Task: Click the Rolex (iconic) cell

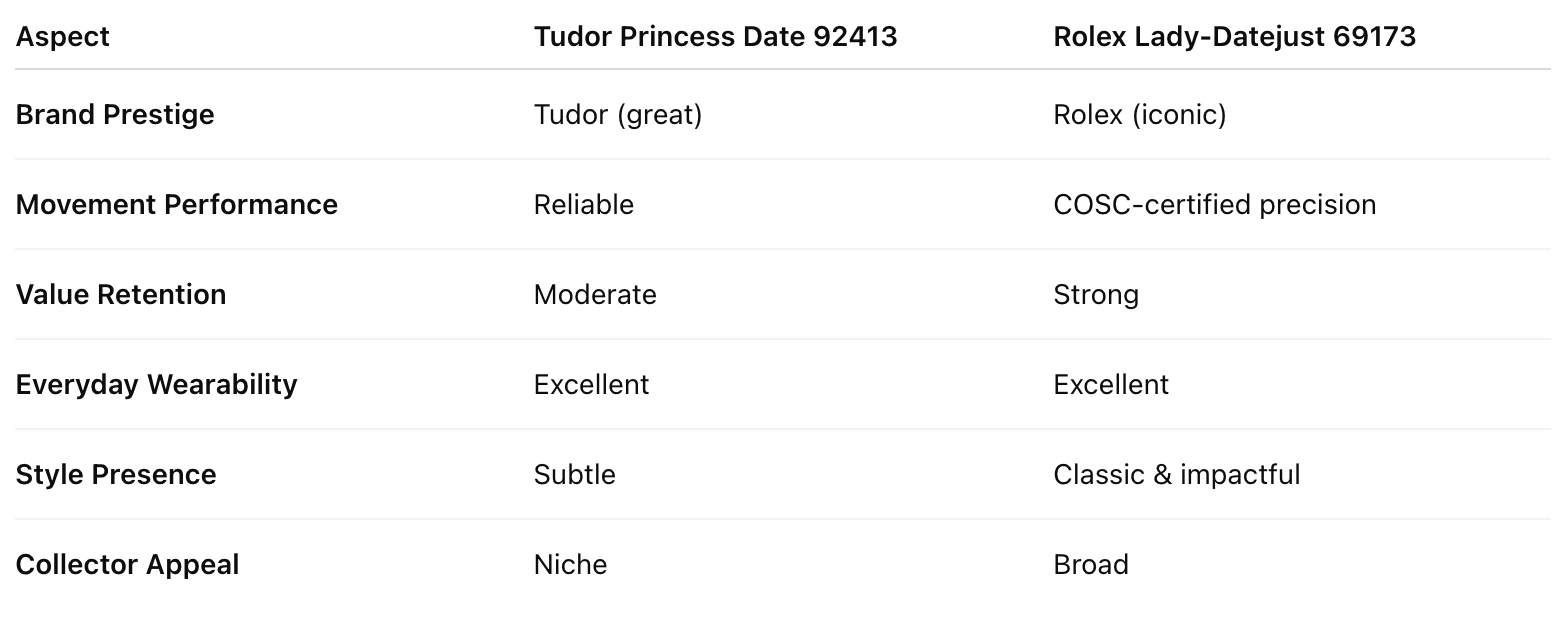Action: (x=1139, y=115)
